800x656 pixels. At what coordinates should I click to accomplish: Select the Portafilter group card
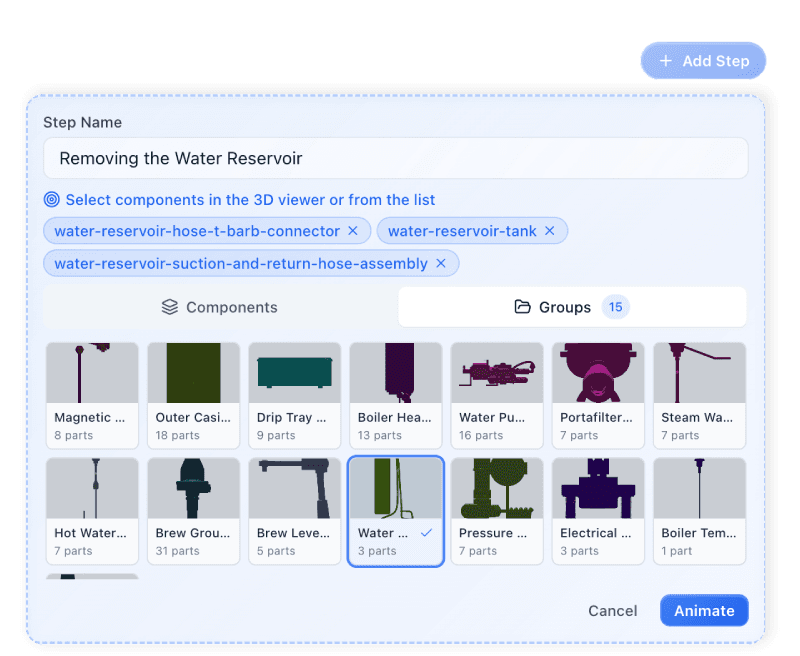pyautogui.click(x=598, y=395)
